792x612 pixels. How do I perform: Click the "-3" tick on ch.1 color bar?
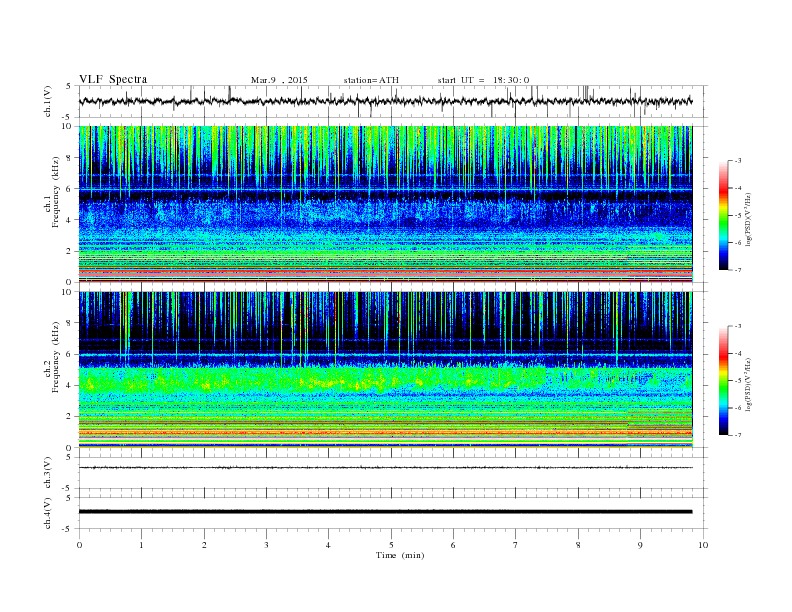[738, 161]
